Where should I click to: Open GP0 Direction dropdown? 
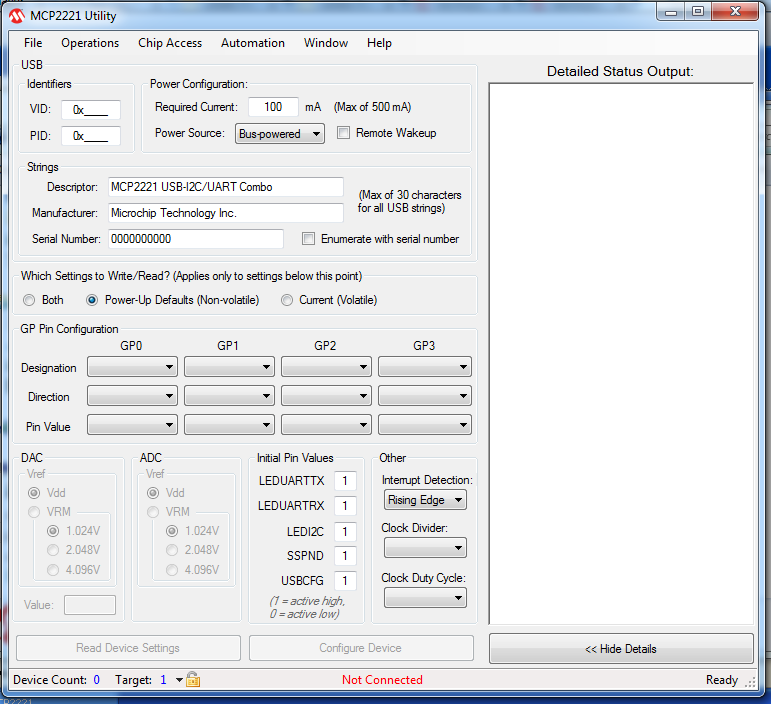tap(132, 396)
